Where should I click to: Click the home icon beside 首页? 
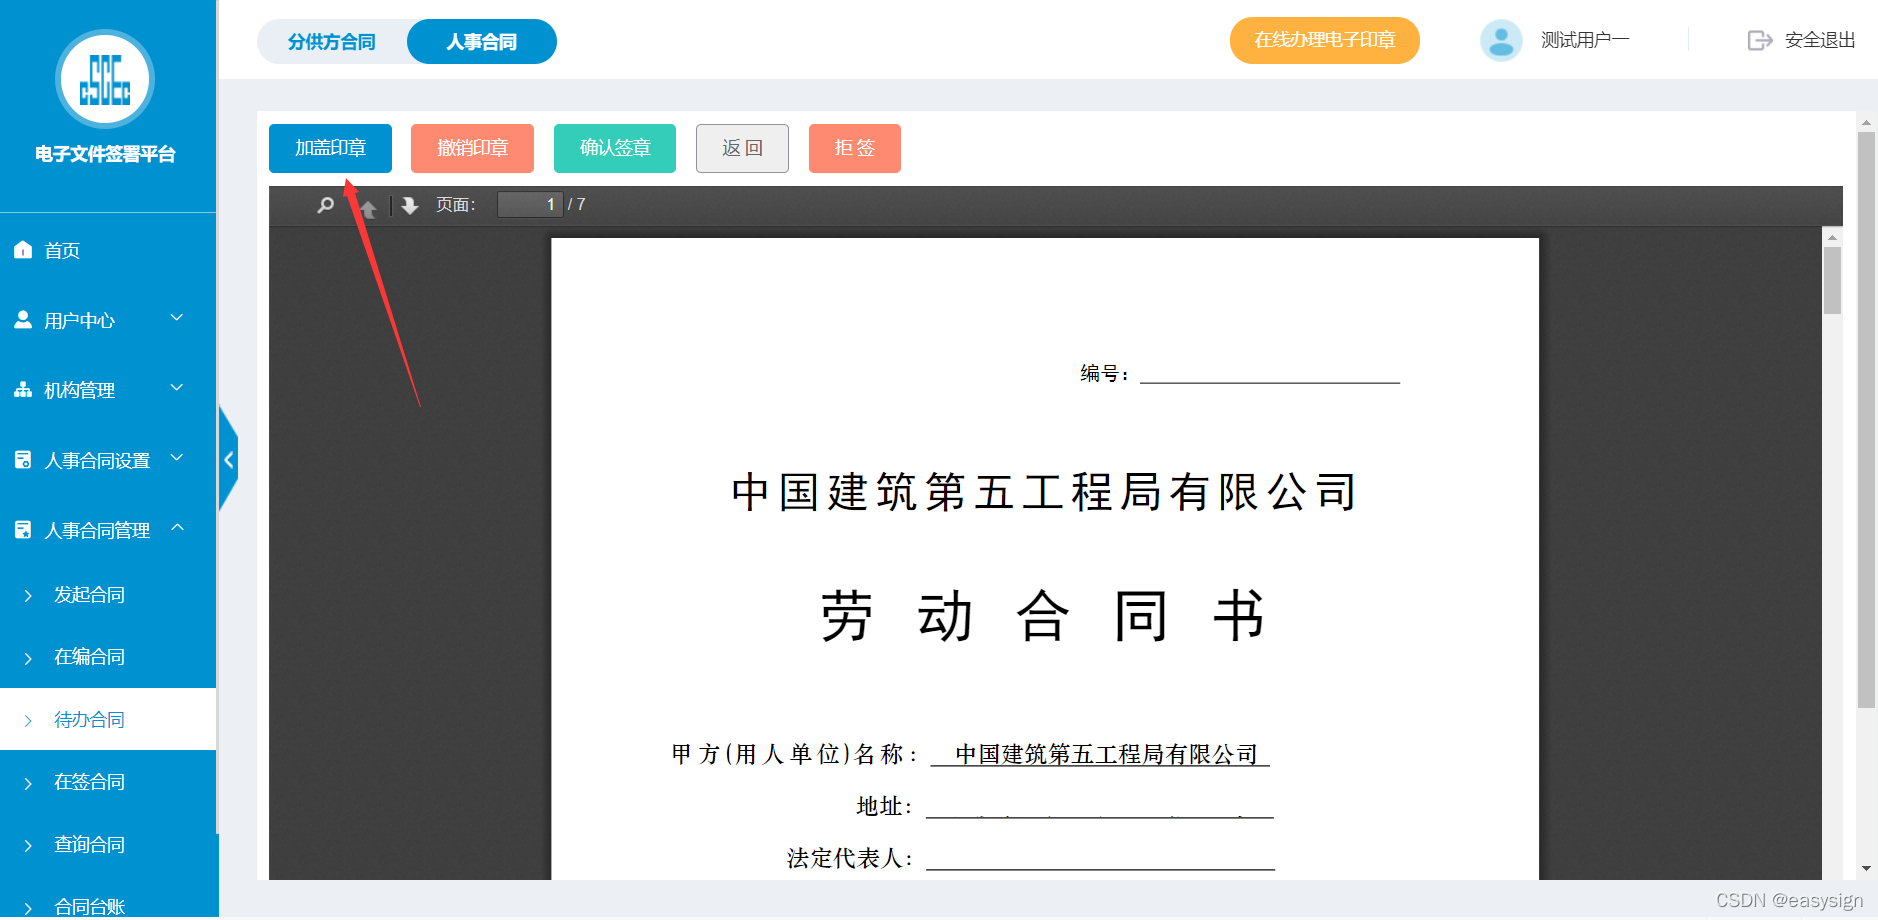coord(23,250)
